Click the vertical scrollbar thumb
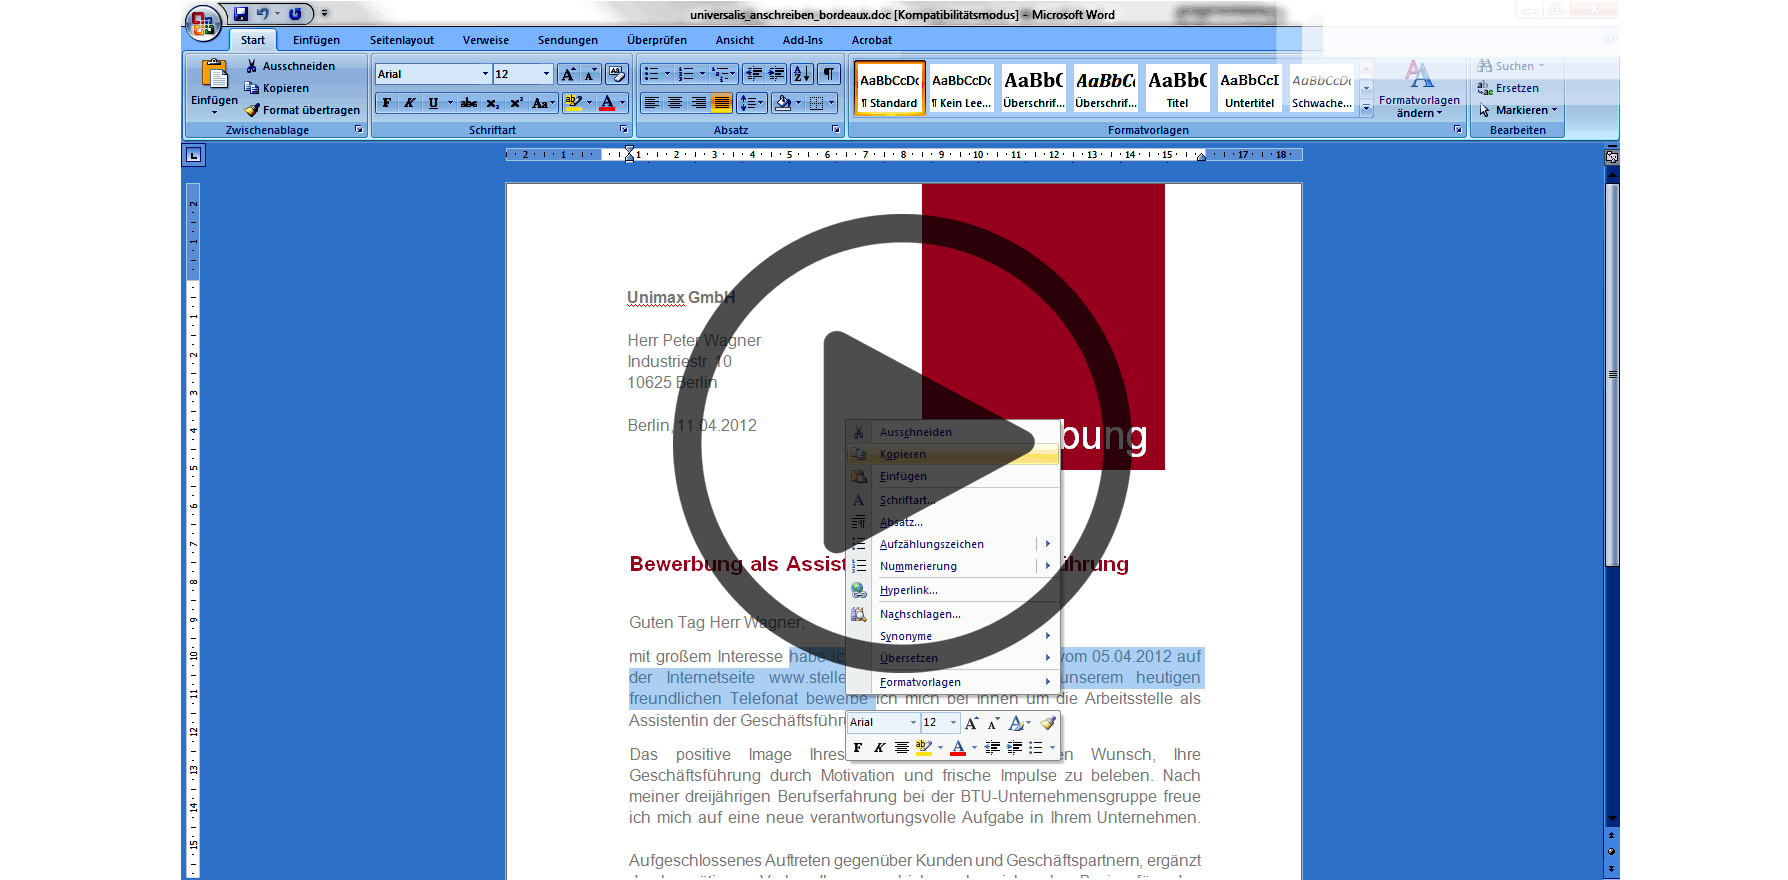The width and height of the screenshot is (1788, 880). tap(1611, 375)
